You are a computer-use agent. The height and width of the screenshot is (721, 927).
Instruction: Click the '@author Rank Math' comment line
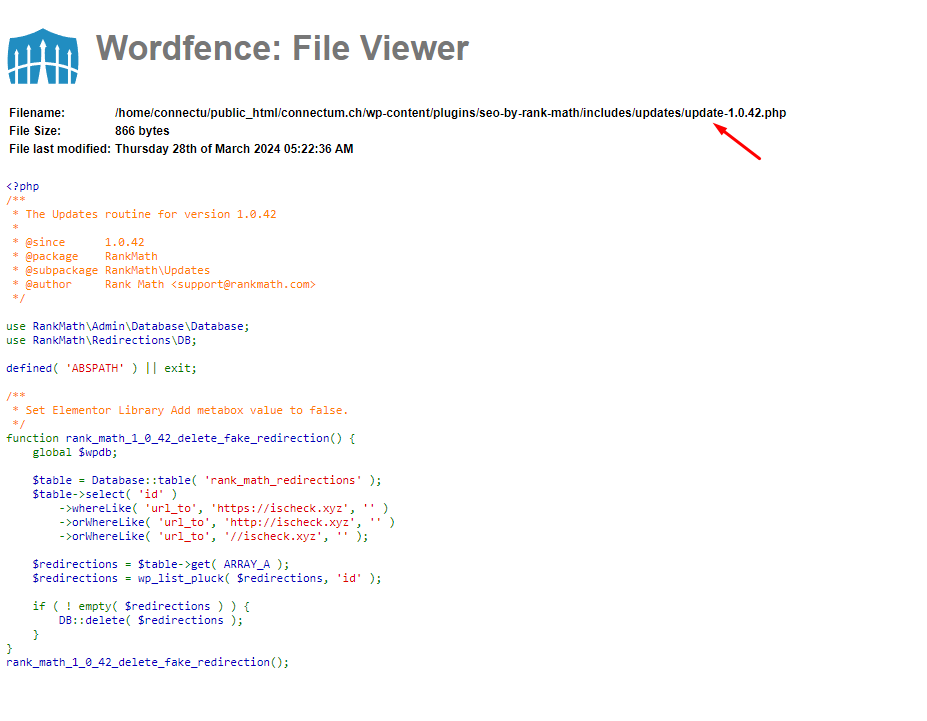tap(164, 284)
